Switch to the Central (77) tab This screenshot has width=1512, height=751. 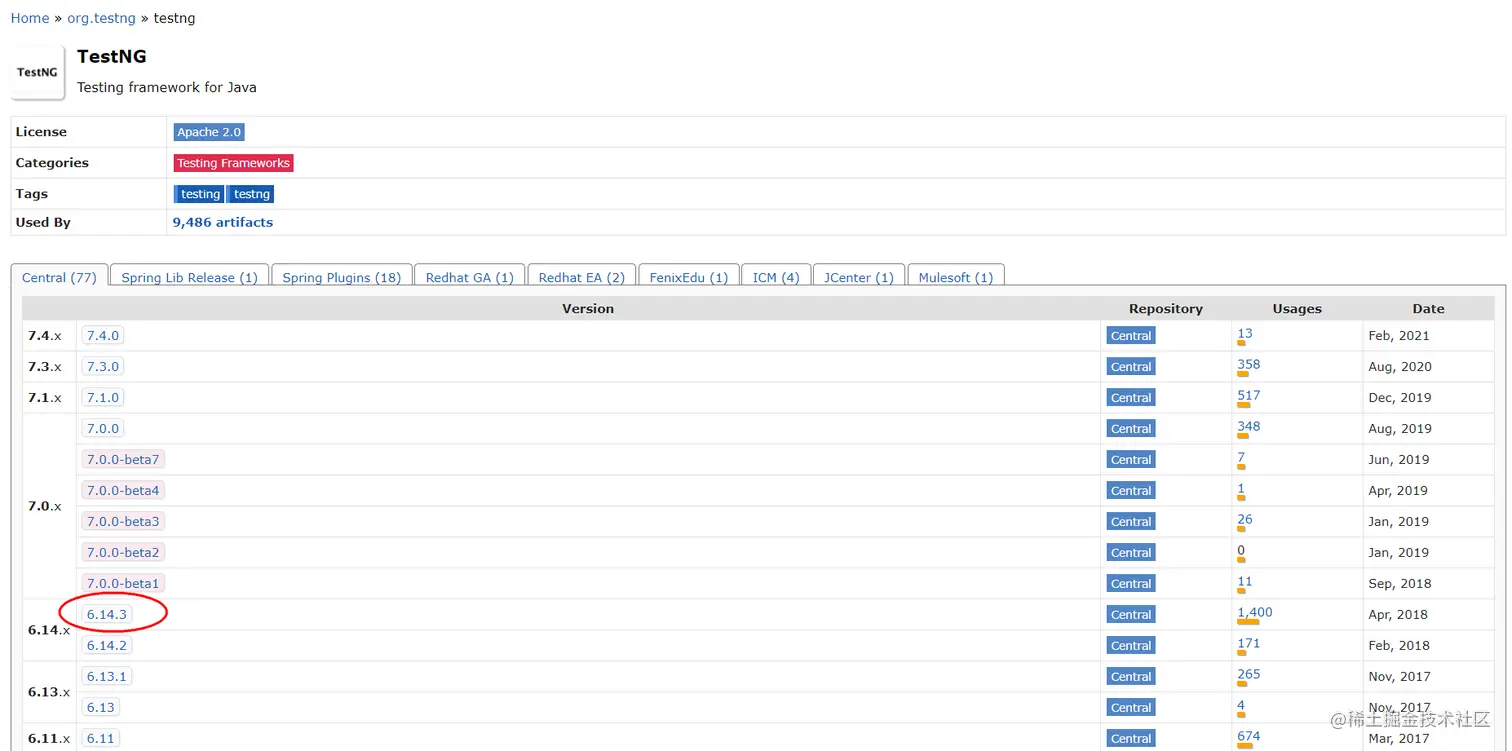click(x=59, y=277)
